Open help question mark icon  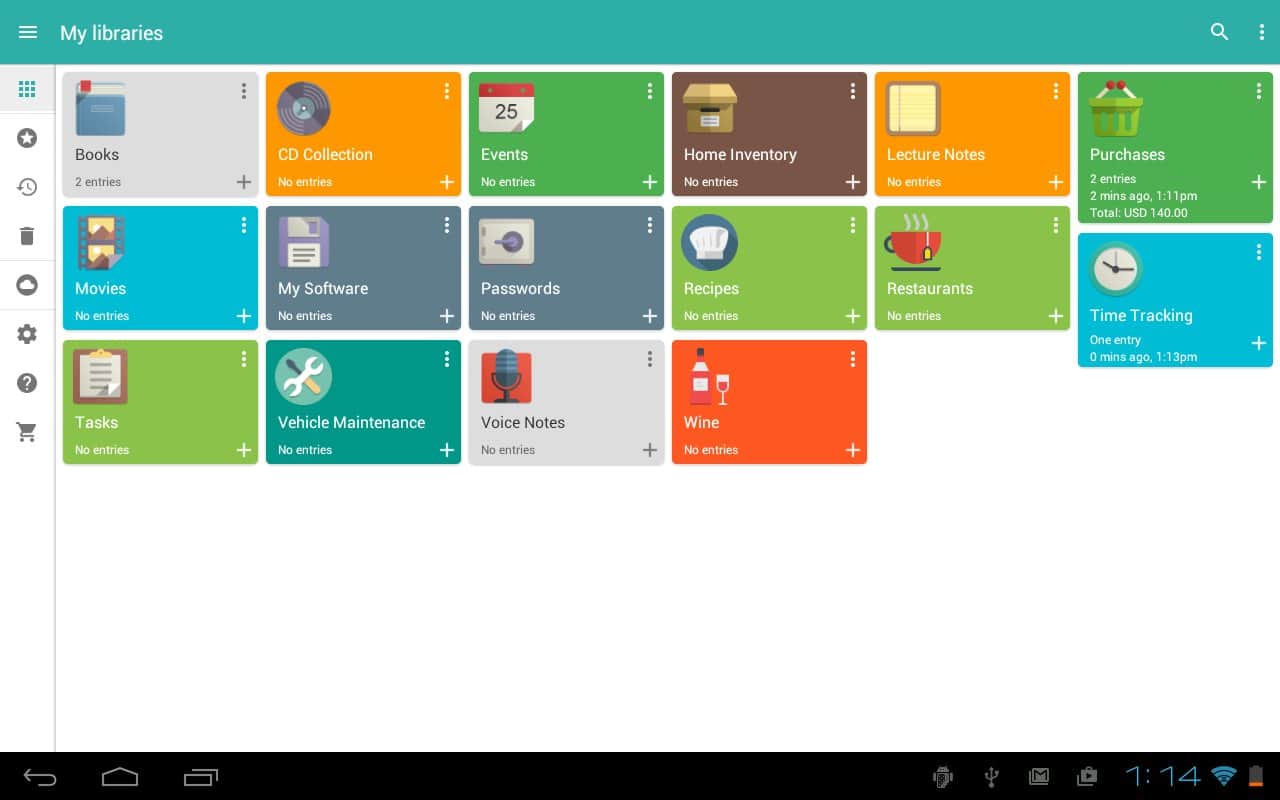click(x=27, y=383)
